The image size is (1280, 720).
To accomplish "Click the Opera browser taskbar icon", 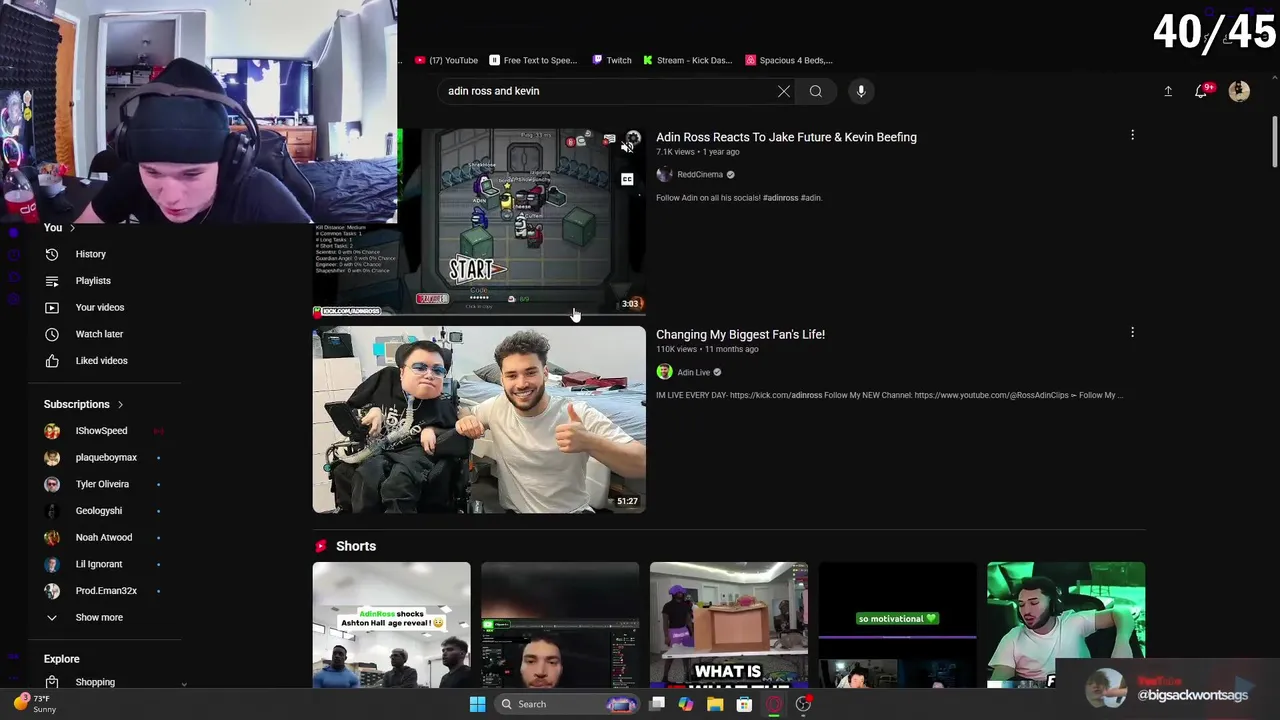I will click(774, 704).
